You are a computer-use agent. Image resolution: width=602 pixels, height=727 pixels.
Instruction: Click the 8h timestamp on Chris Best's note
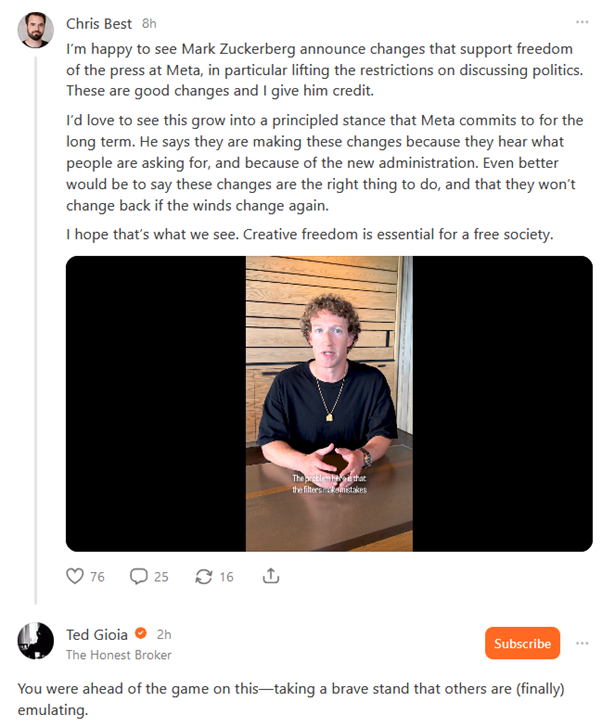tap(149, 23)
